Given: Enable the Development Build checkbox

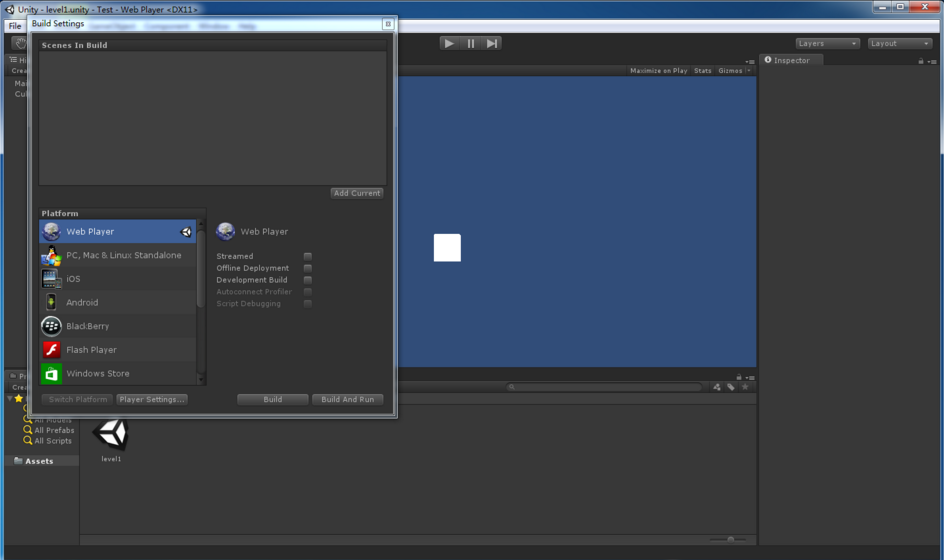Looking at the screenshot, I should point(308,280).
